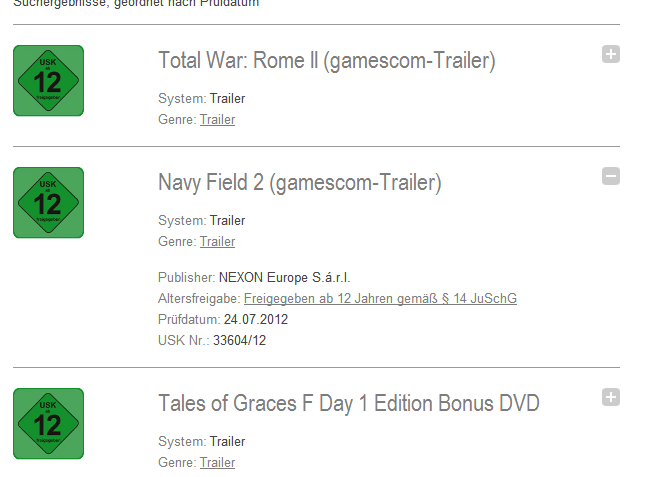This screenshot has width=650, height=477.
Task: Click USK 12 badge beside Total War: Rome II
Action: tap(48, 80)
